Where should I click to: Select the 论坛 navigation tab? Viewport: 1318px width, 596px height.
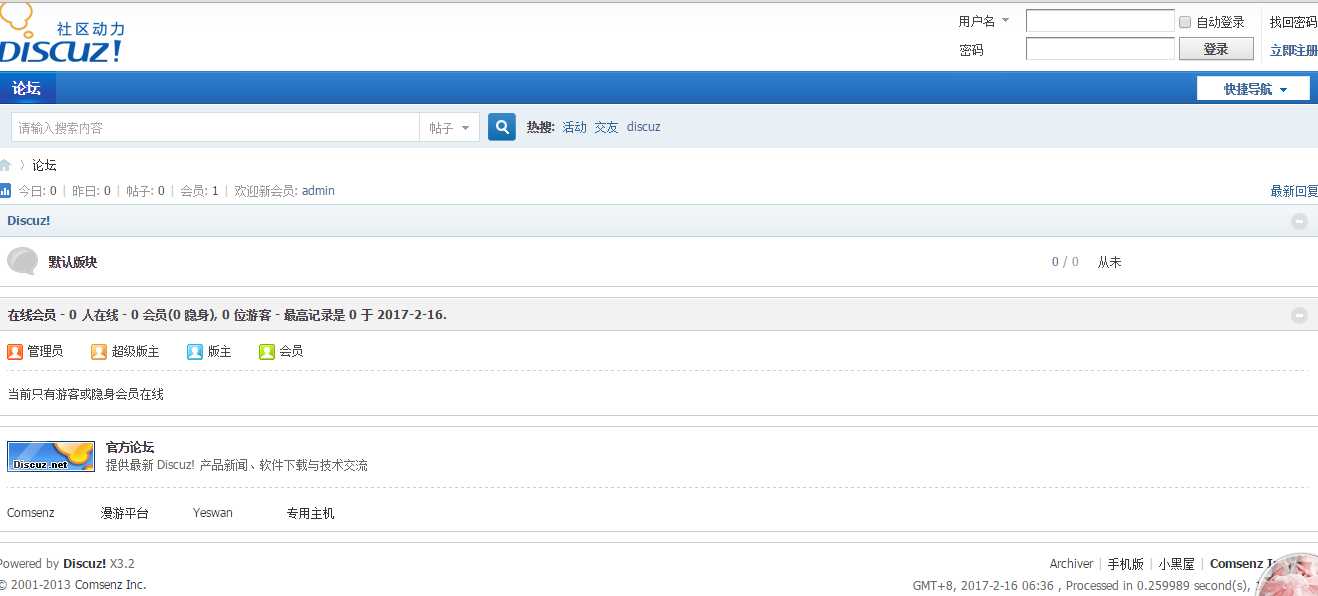pyautogui.click(x=27, y=88)
